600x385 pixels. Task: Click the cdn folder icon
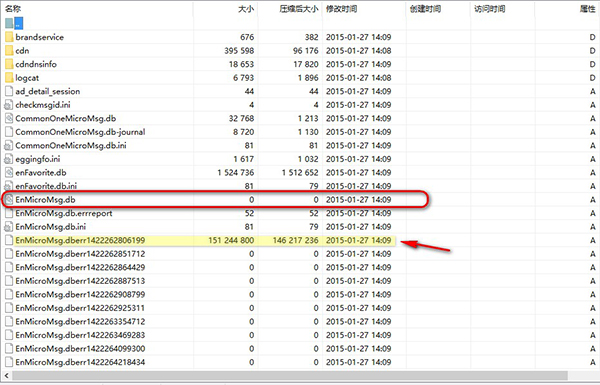(9, 51)
